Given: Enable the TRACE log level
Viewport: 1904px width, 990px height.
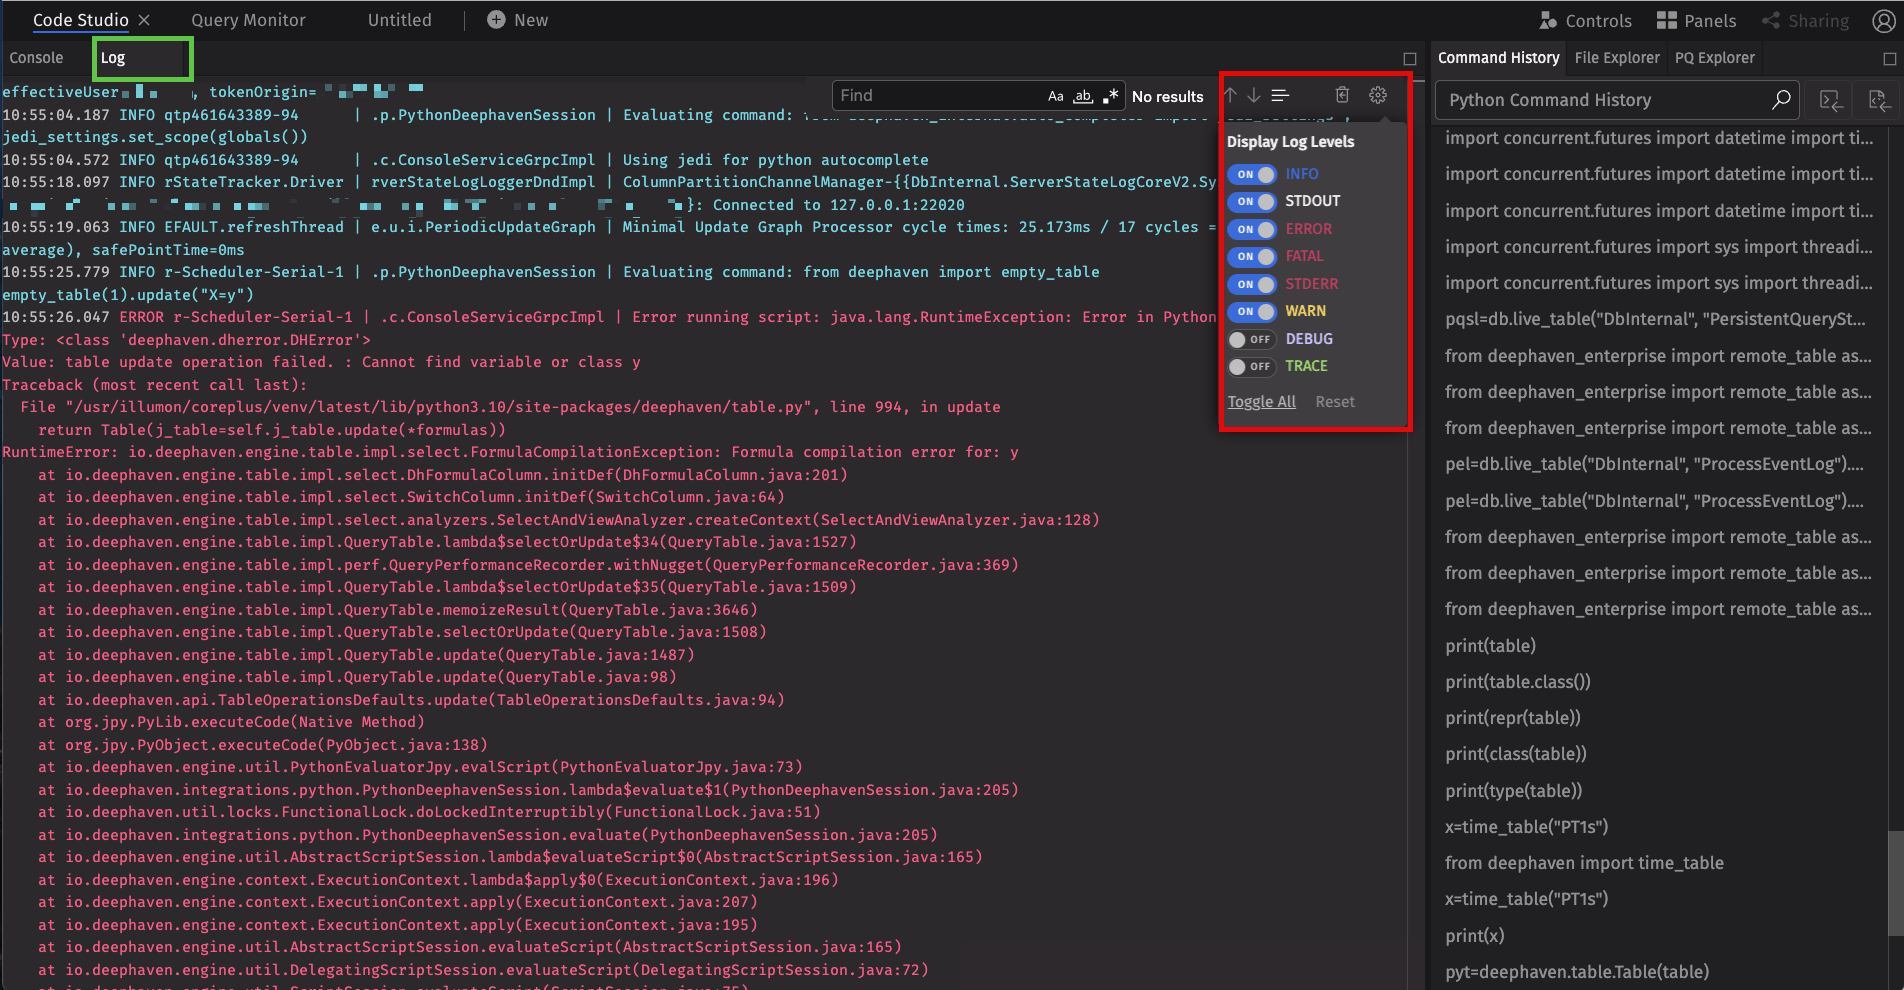Looking at the screenshot, I should tap(1252, 366).
